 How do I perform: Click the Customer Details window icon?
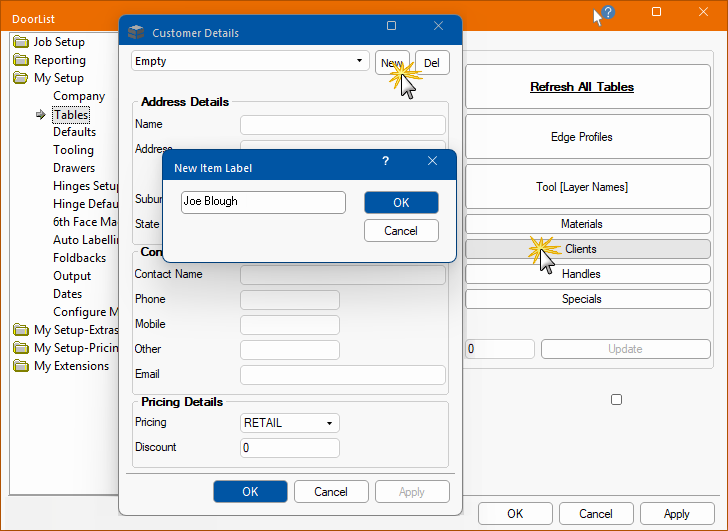(x=137, y=33)
